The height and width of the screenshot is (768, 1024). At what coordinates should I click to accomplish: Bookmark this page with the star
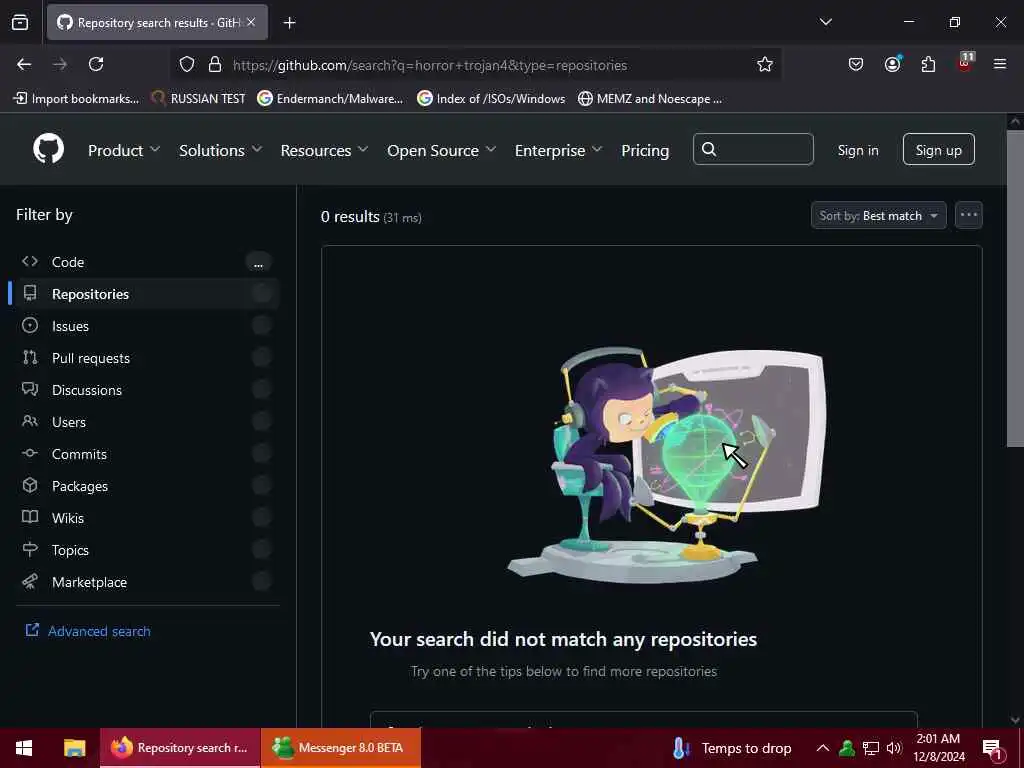coord(765,64)
